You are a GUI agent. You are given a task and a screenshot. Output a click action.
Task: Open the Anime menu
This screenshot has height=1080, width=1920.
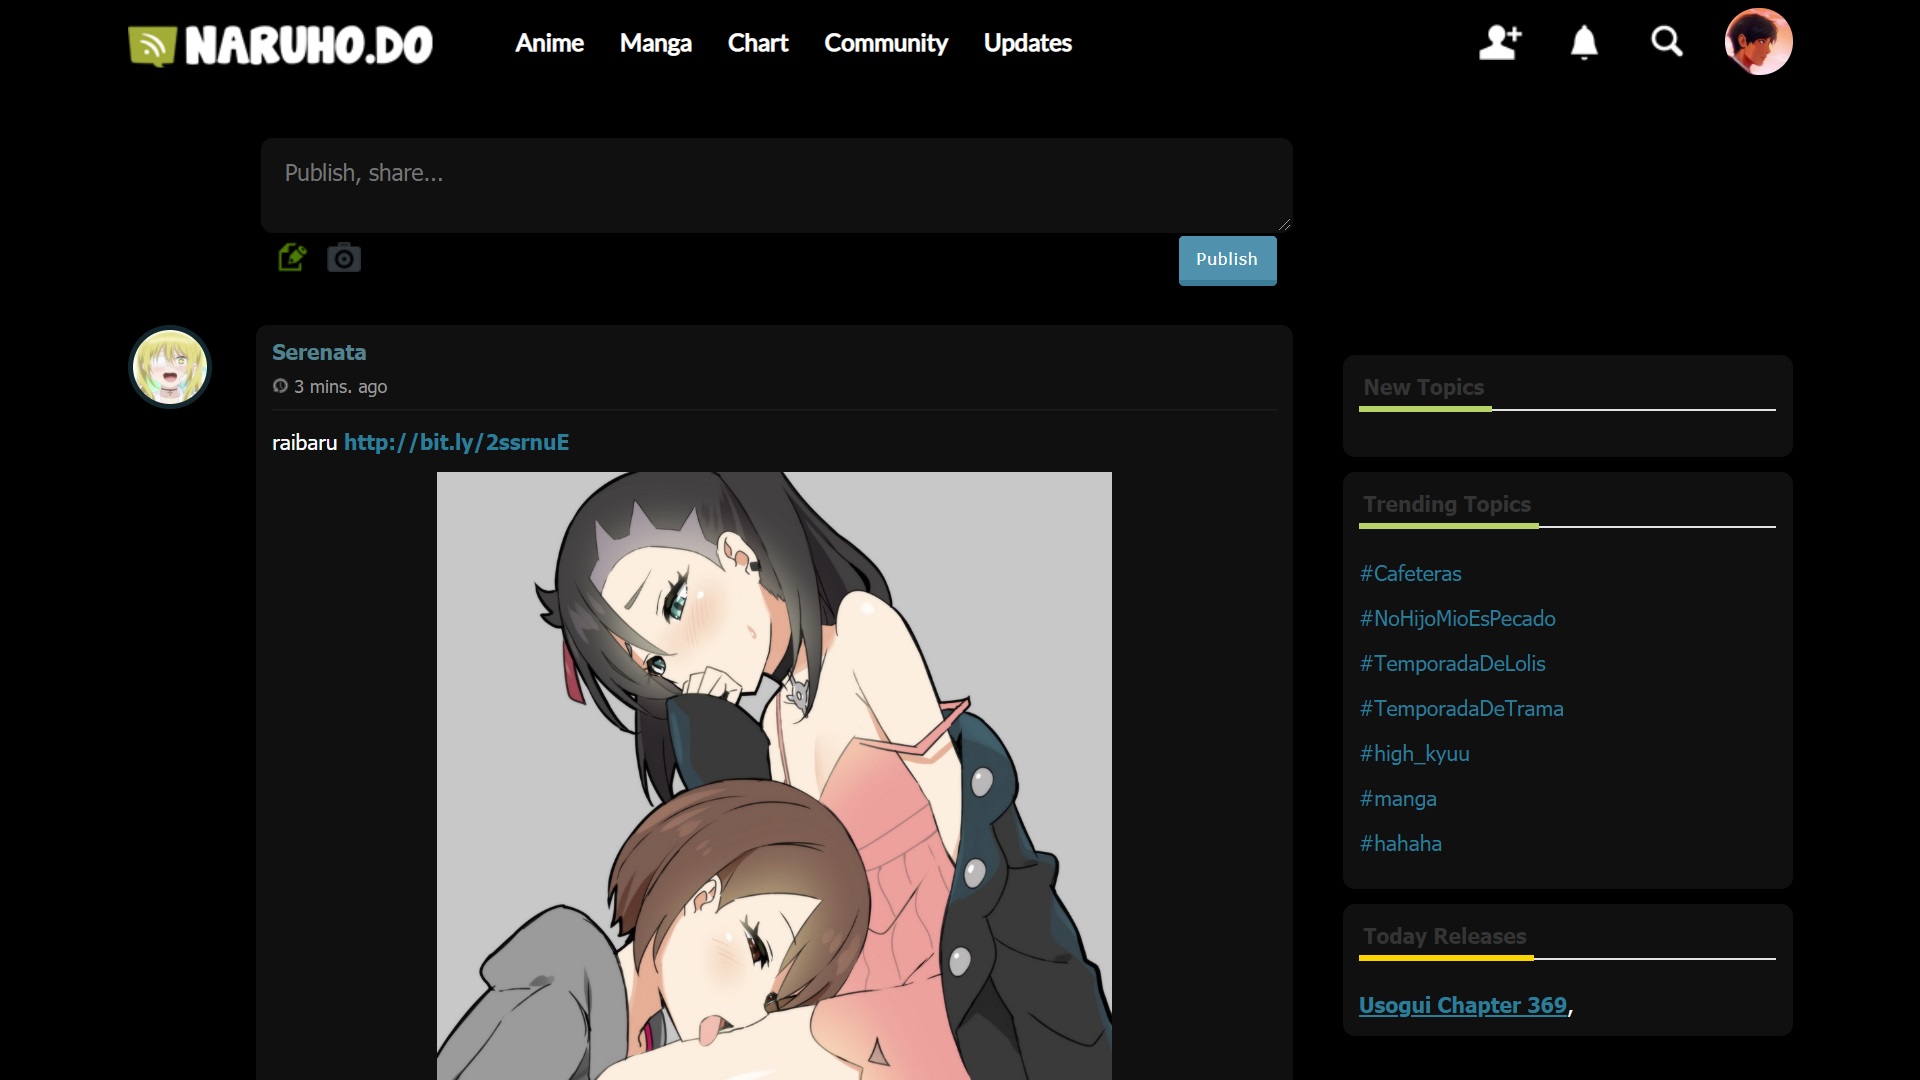tap(549, 43)
